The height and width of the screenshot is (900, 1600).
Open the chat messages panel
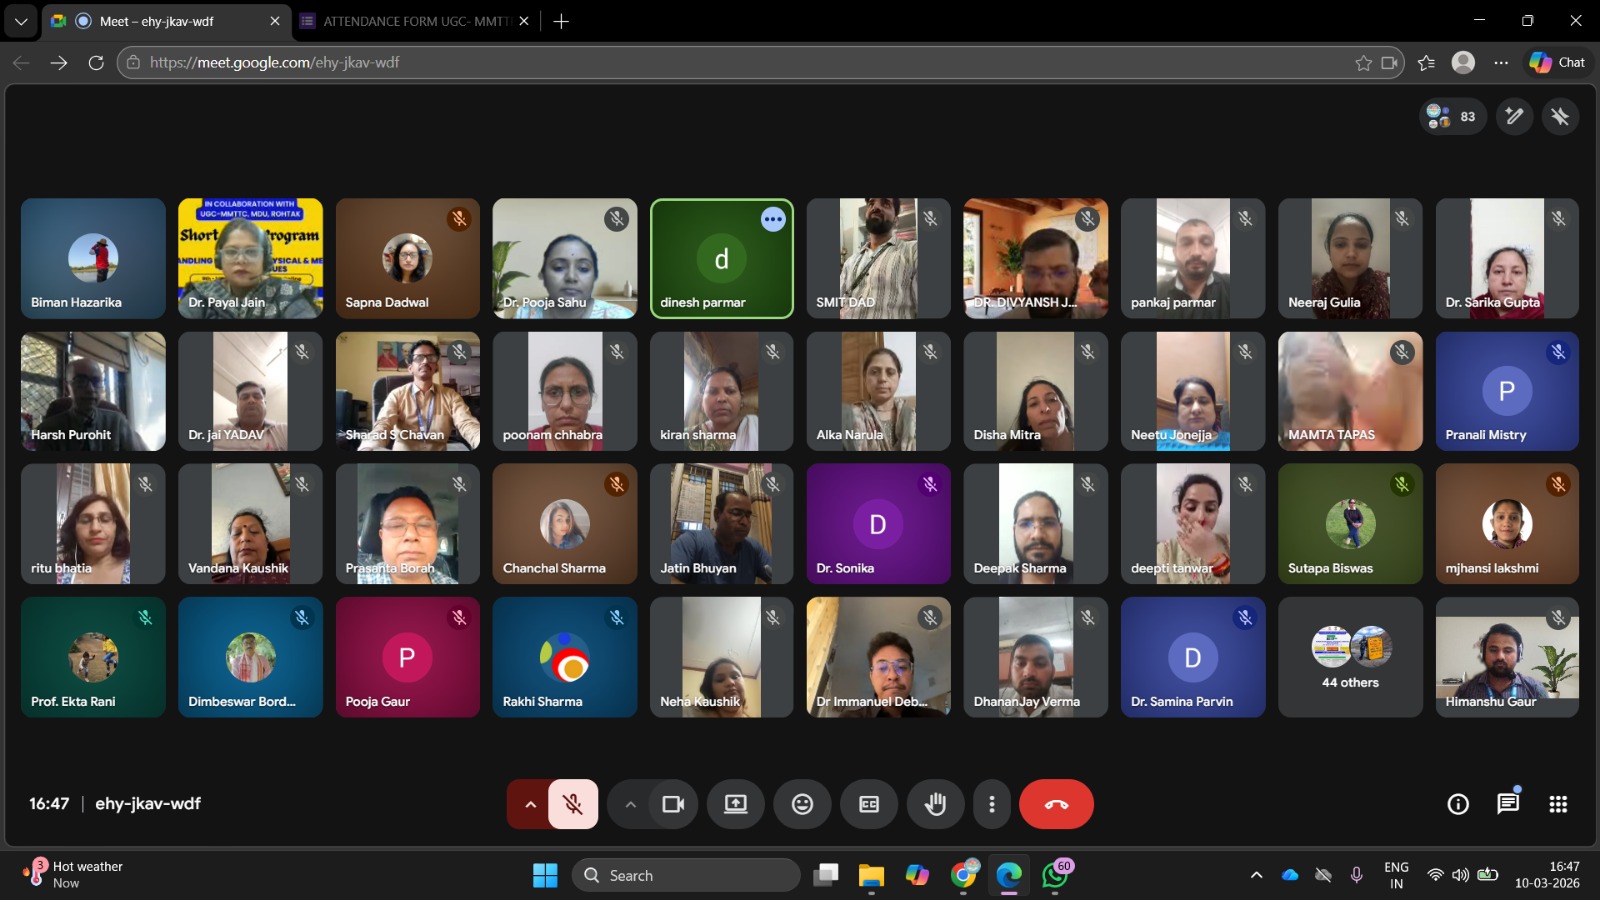tap(1508, 804)
